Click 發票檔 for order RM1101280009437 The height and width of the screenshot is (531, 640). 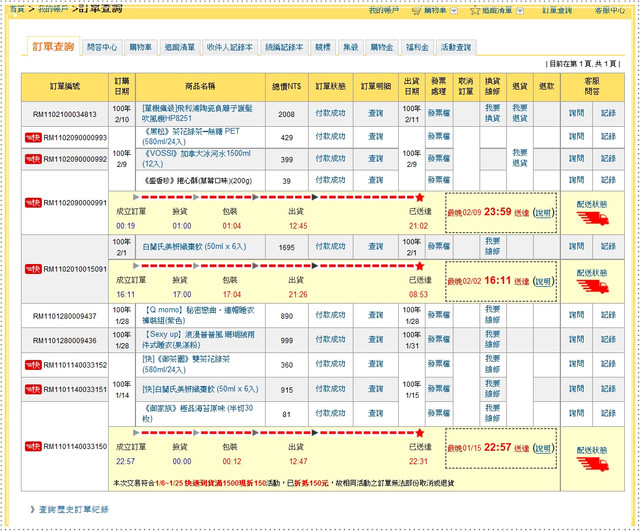[439, 315]
